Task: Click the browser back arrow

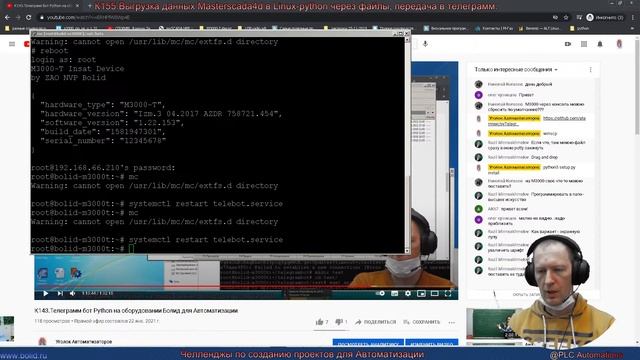Action: pyautogui.click(x=7, y=18)
